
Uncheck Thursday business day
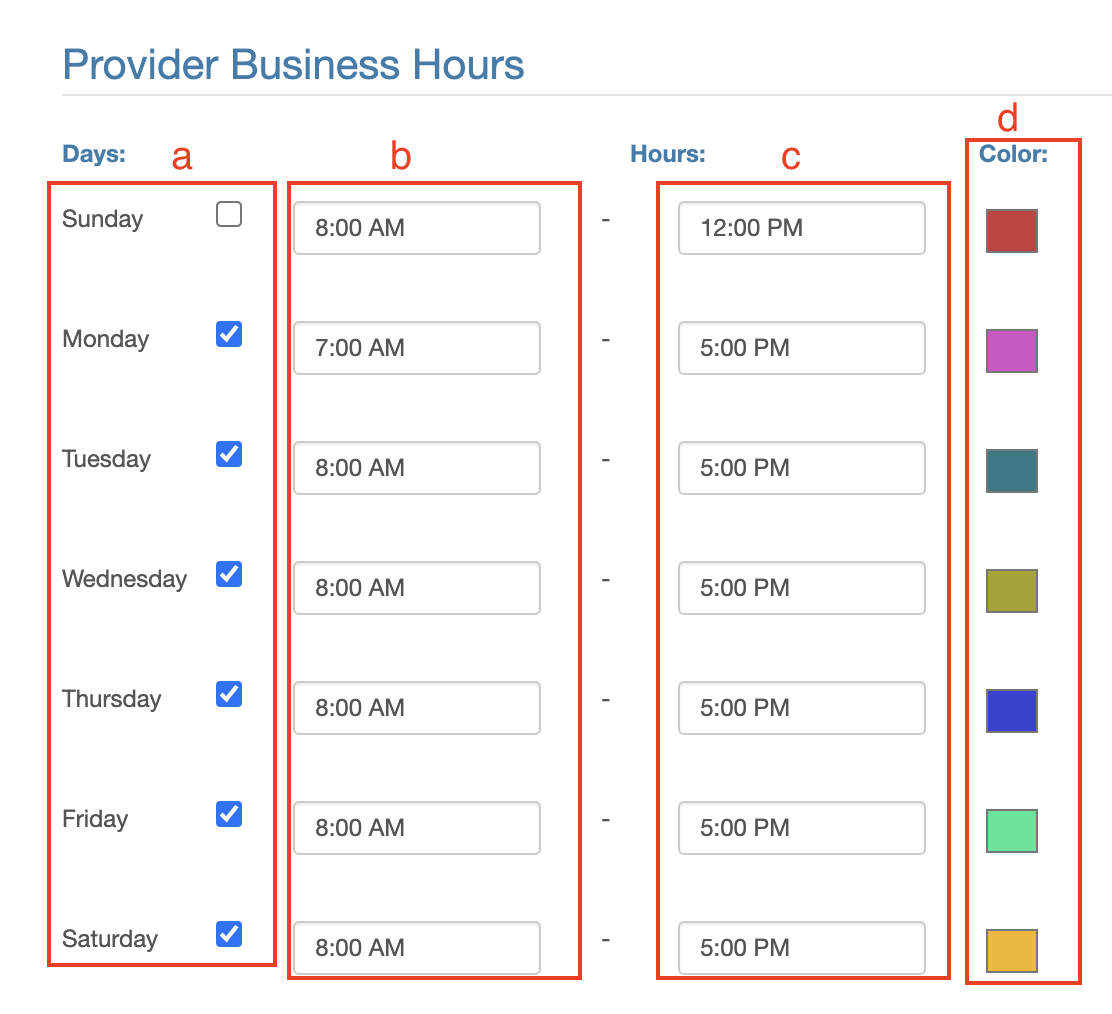(x=229, y=694)
